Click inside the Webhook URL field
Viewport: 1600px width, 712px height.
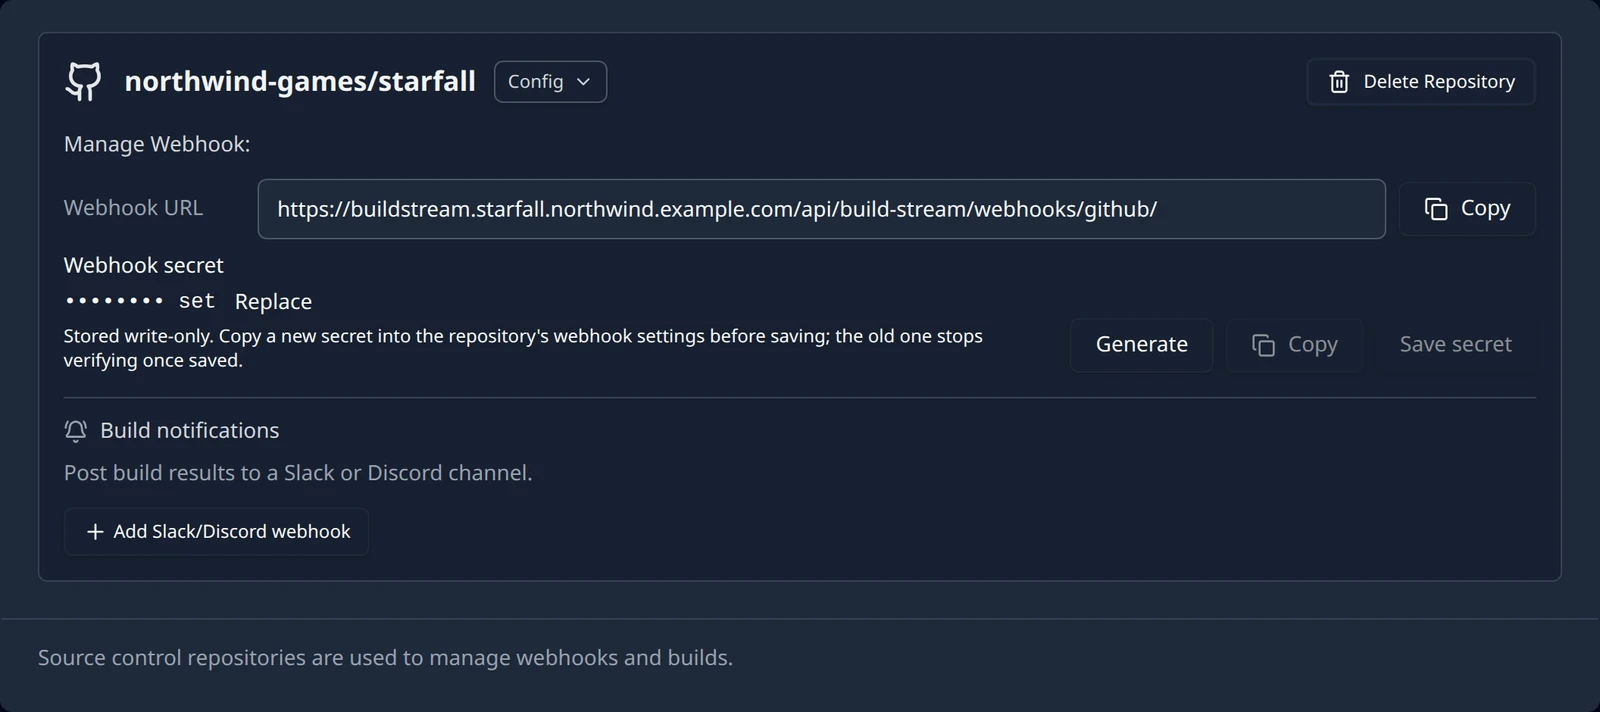click(821, 209)
